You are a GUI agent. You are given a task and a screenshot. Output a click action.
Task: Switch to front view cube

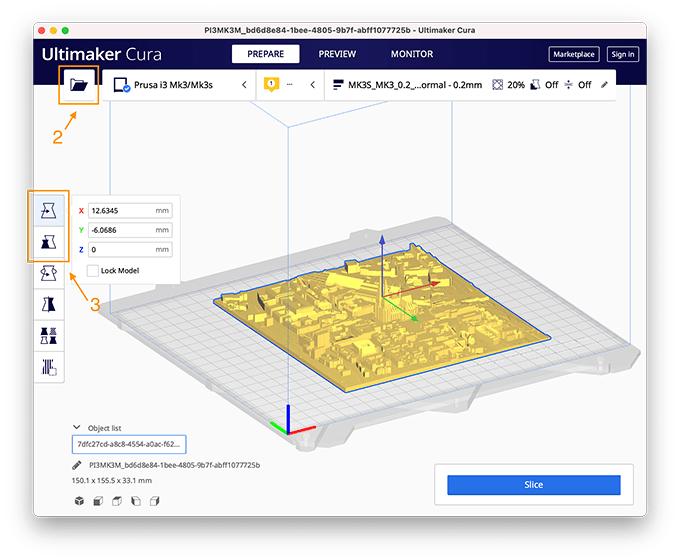pos(98,501)
